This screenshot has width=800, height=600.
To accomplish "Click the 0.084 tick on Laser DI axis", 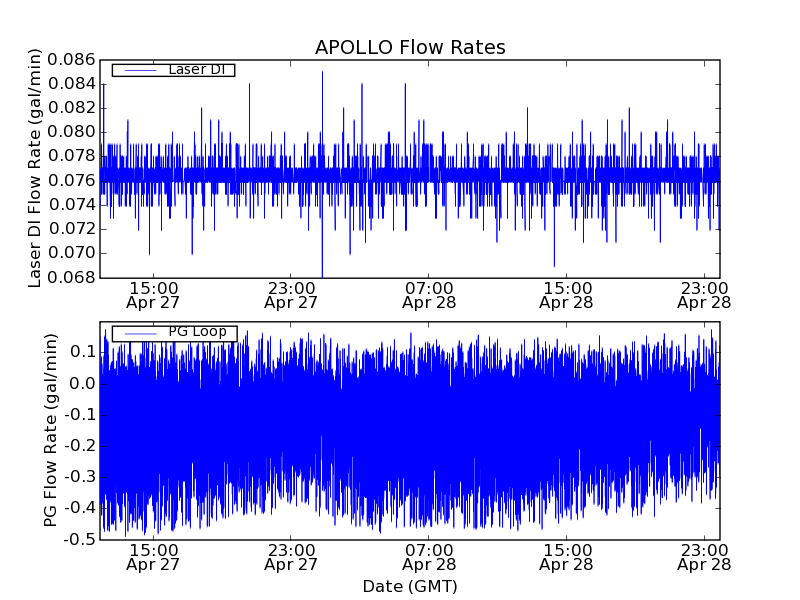I will pos(71,84).
